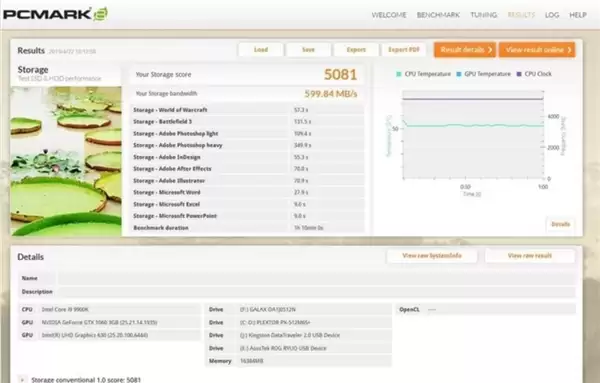The height and width of the screenshot is (383, 600).
Task: Toggle GPU Temperature legend swatch
Action: (459, 74)
